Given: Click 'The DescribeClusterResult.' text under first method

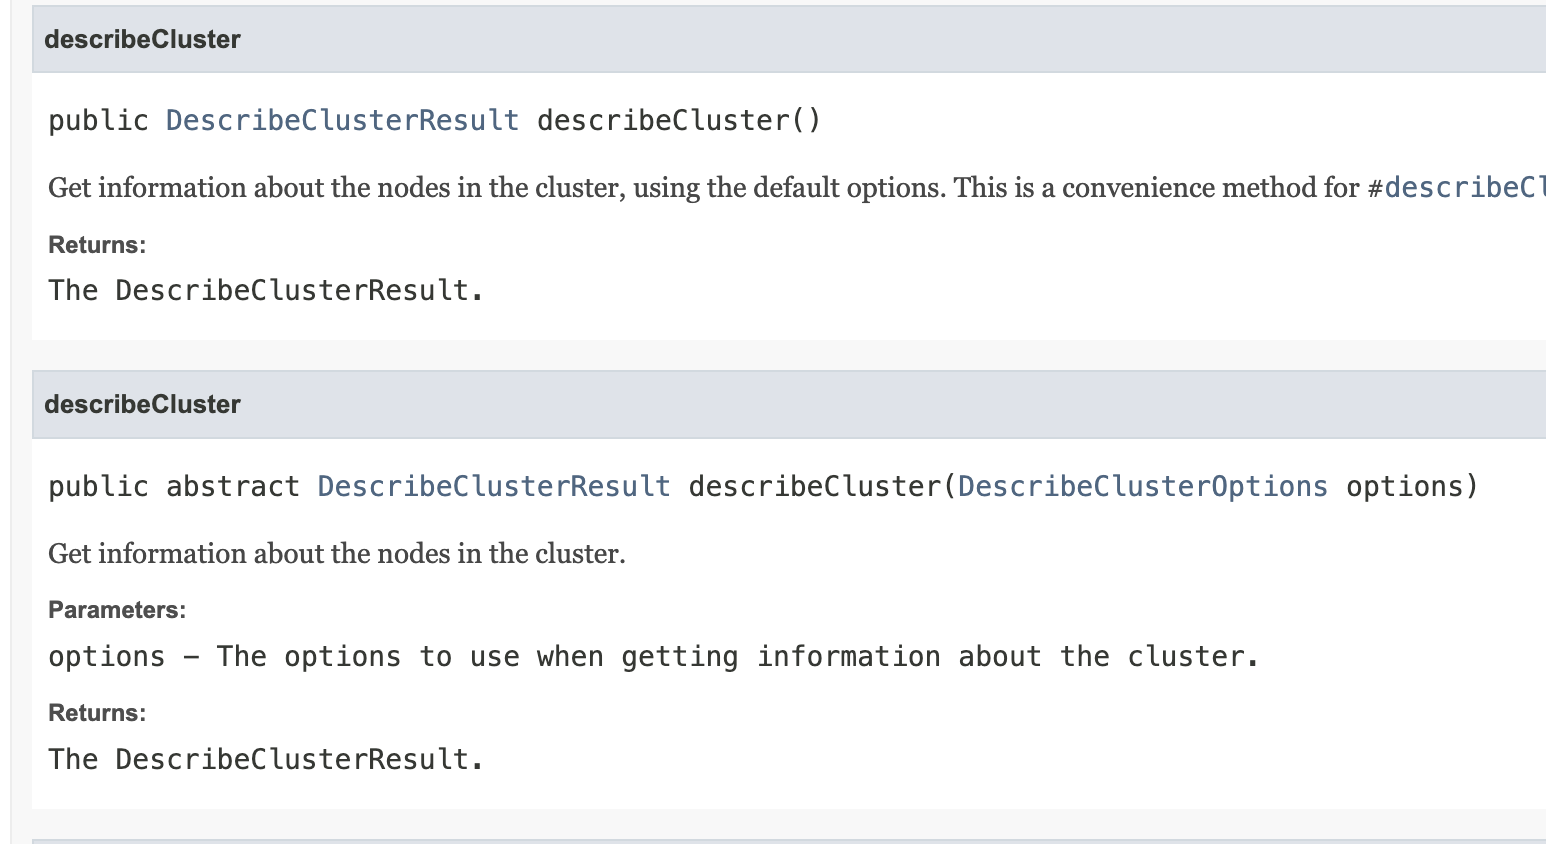Looking at the screenshot, I should point(266,291).
